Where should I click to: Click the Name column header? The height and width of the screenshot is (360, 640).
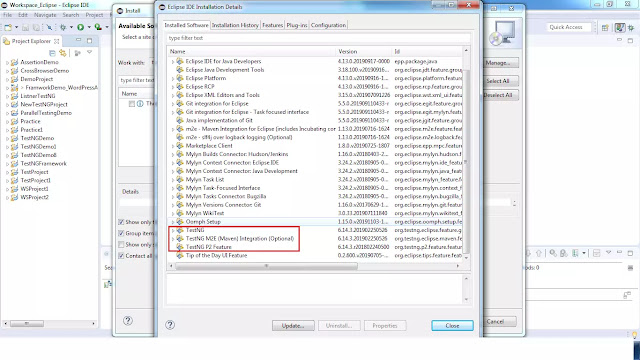coord(251,51)
